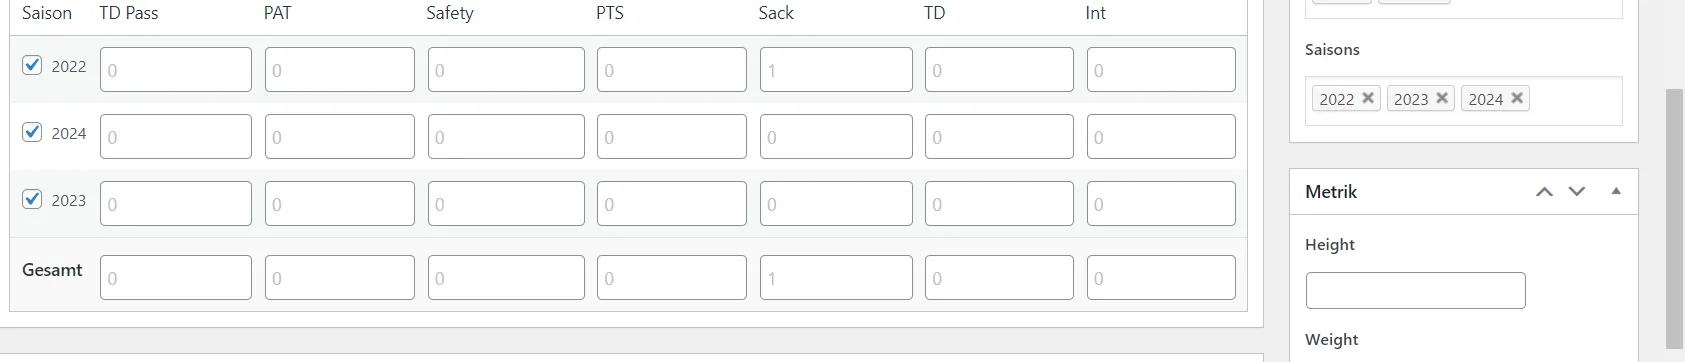Remove the 2022 season tag
Viewport: 1685px width, 362px height.
pyautogui.click(x=1368, y=98)
